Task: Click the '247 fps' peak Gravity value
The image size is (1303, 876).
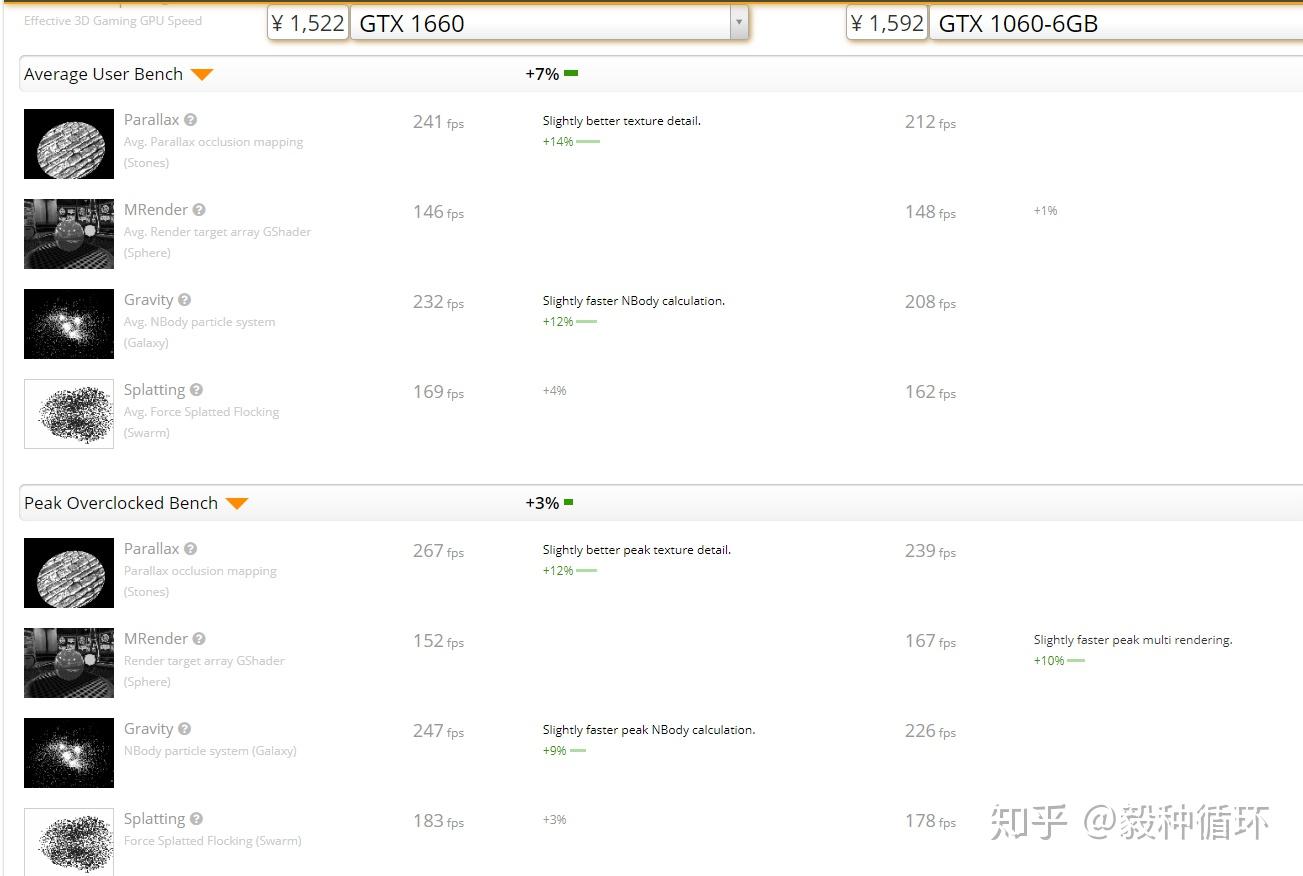Action: pos(438,731)
